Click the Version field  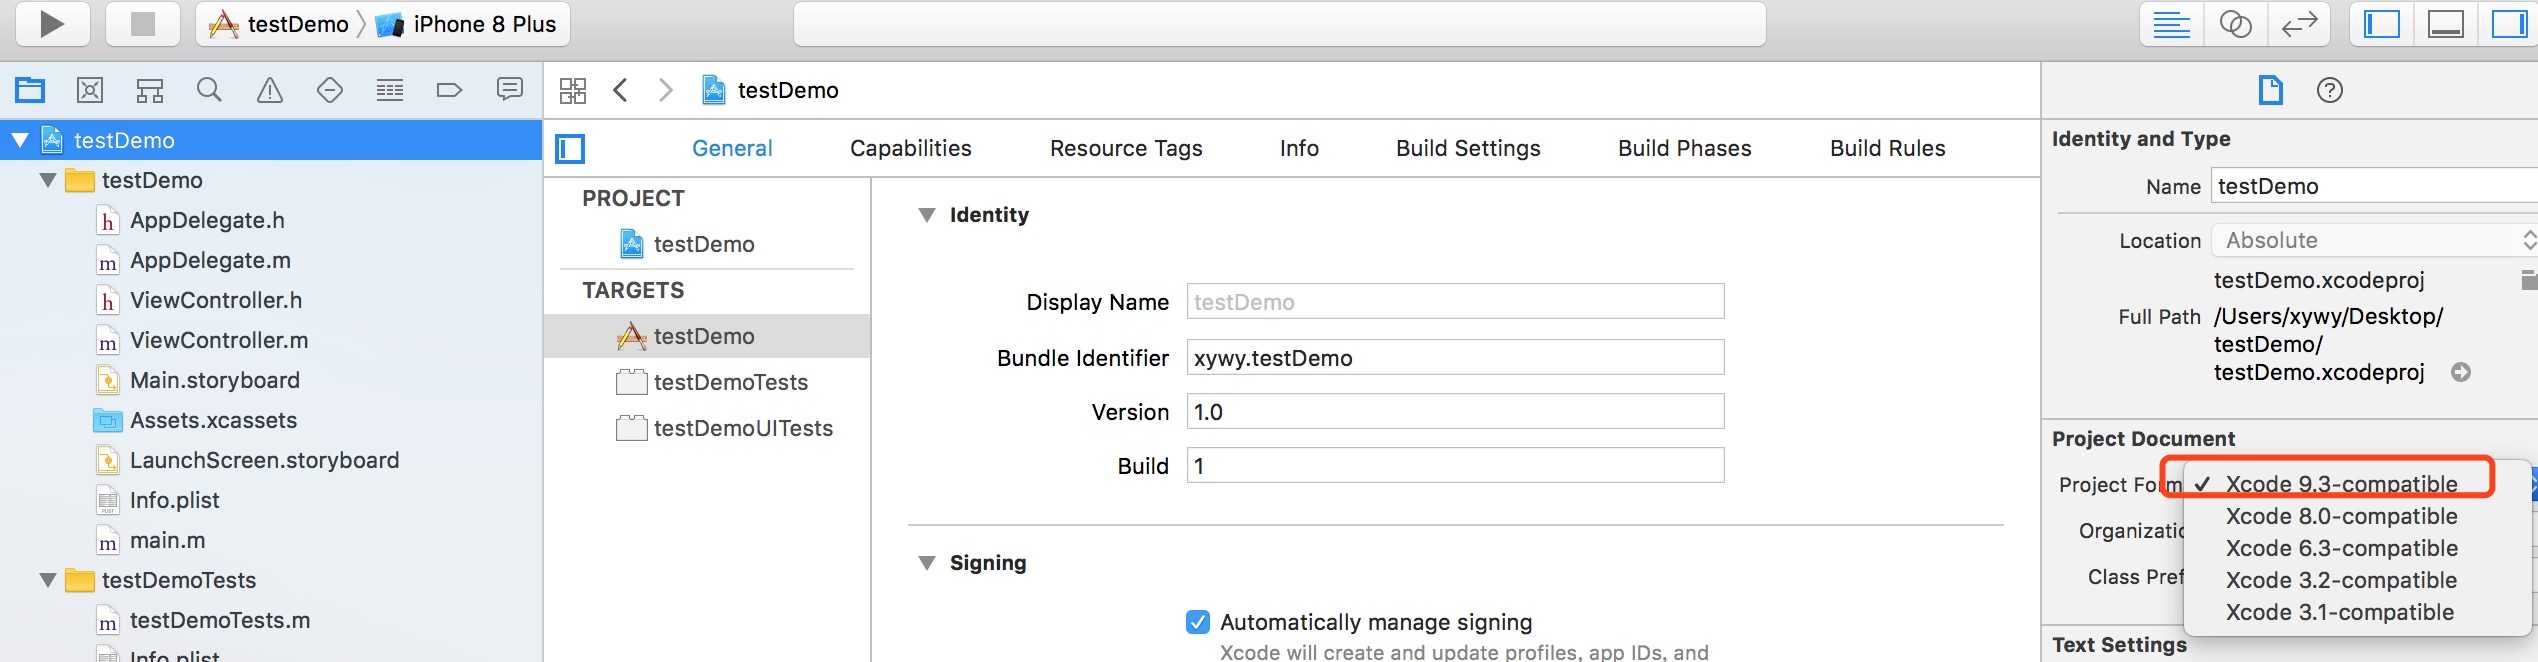(1455, 411)
